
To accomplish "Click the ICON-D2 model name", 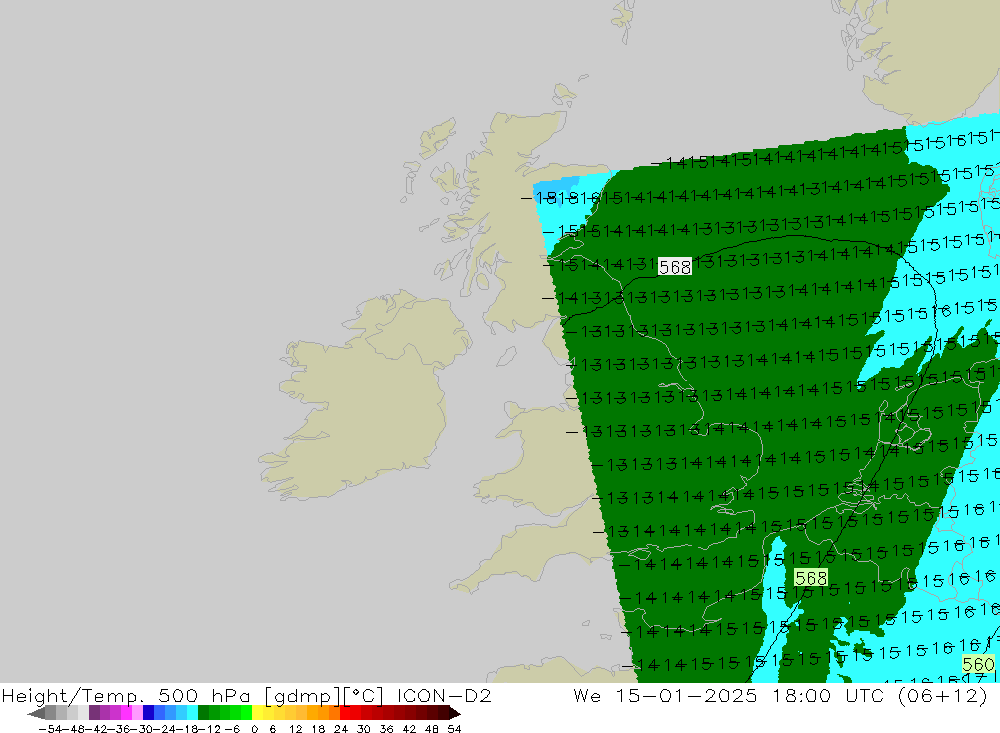I will point(444,695).
